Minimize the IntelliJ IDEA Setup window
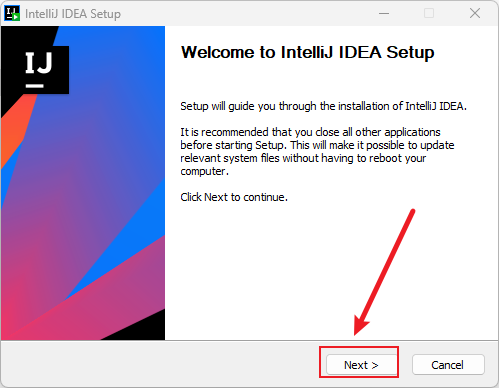 coord(384,13)
